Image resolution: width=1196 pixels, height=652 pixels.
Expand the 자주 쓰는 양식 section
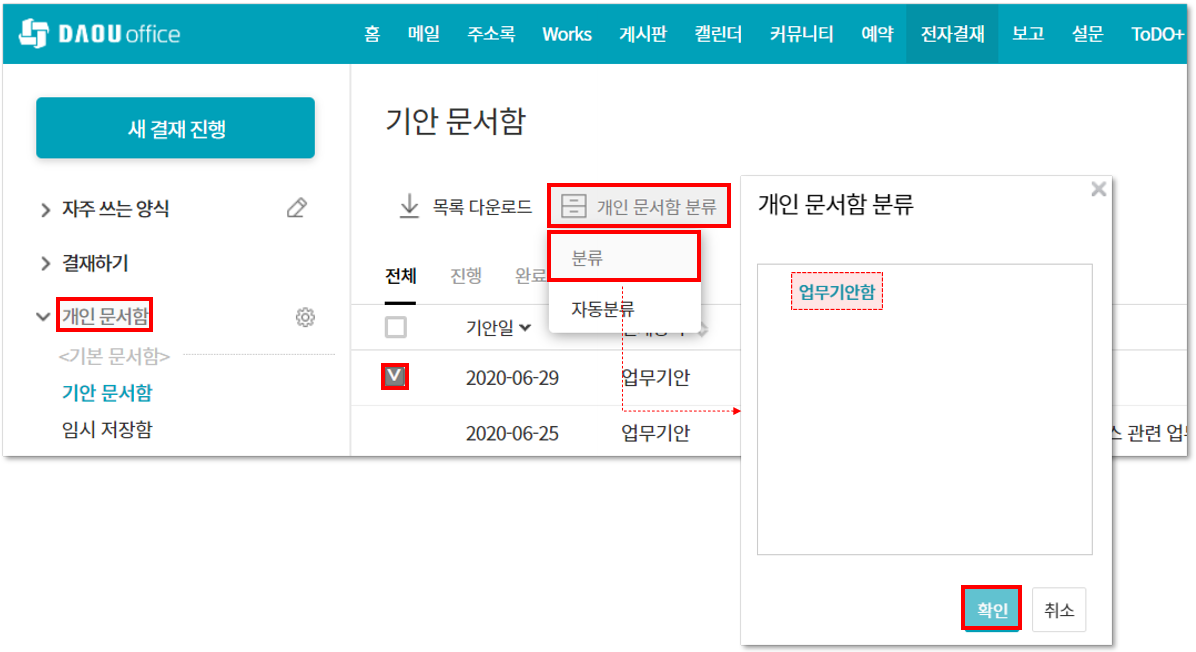(45, 209)
